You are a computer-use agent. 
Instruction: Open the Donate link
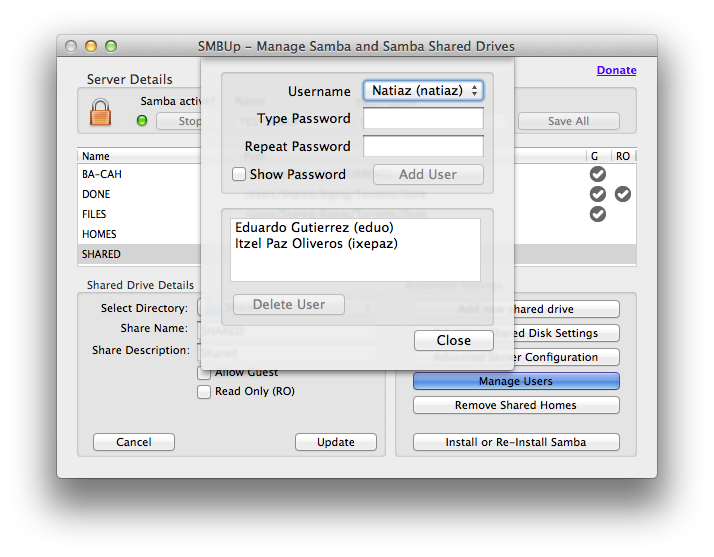[617, 70]
